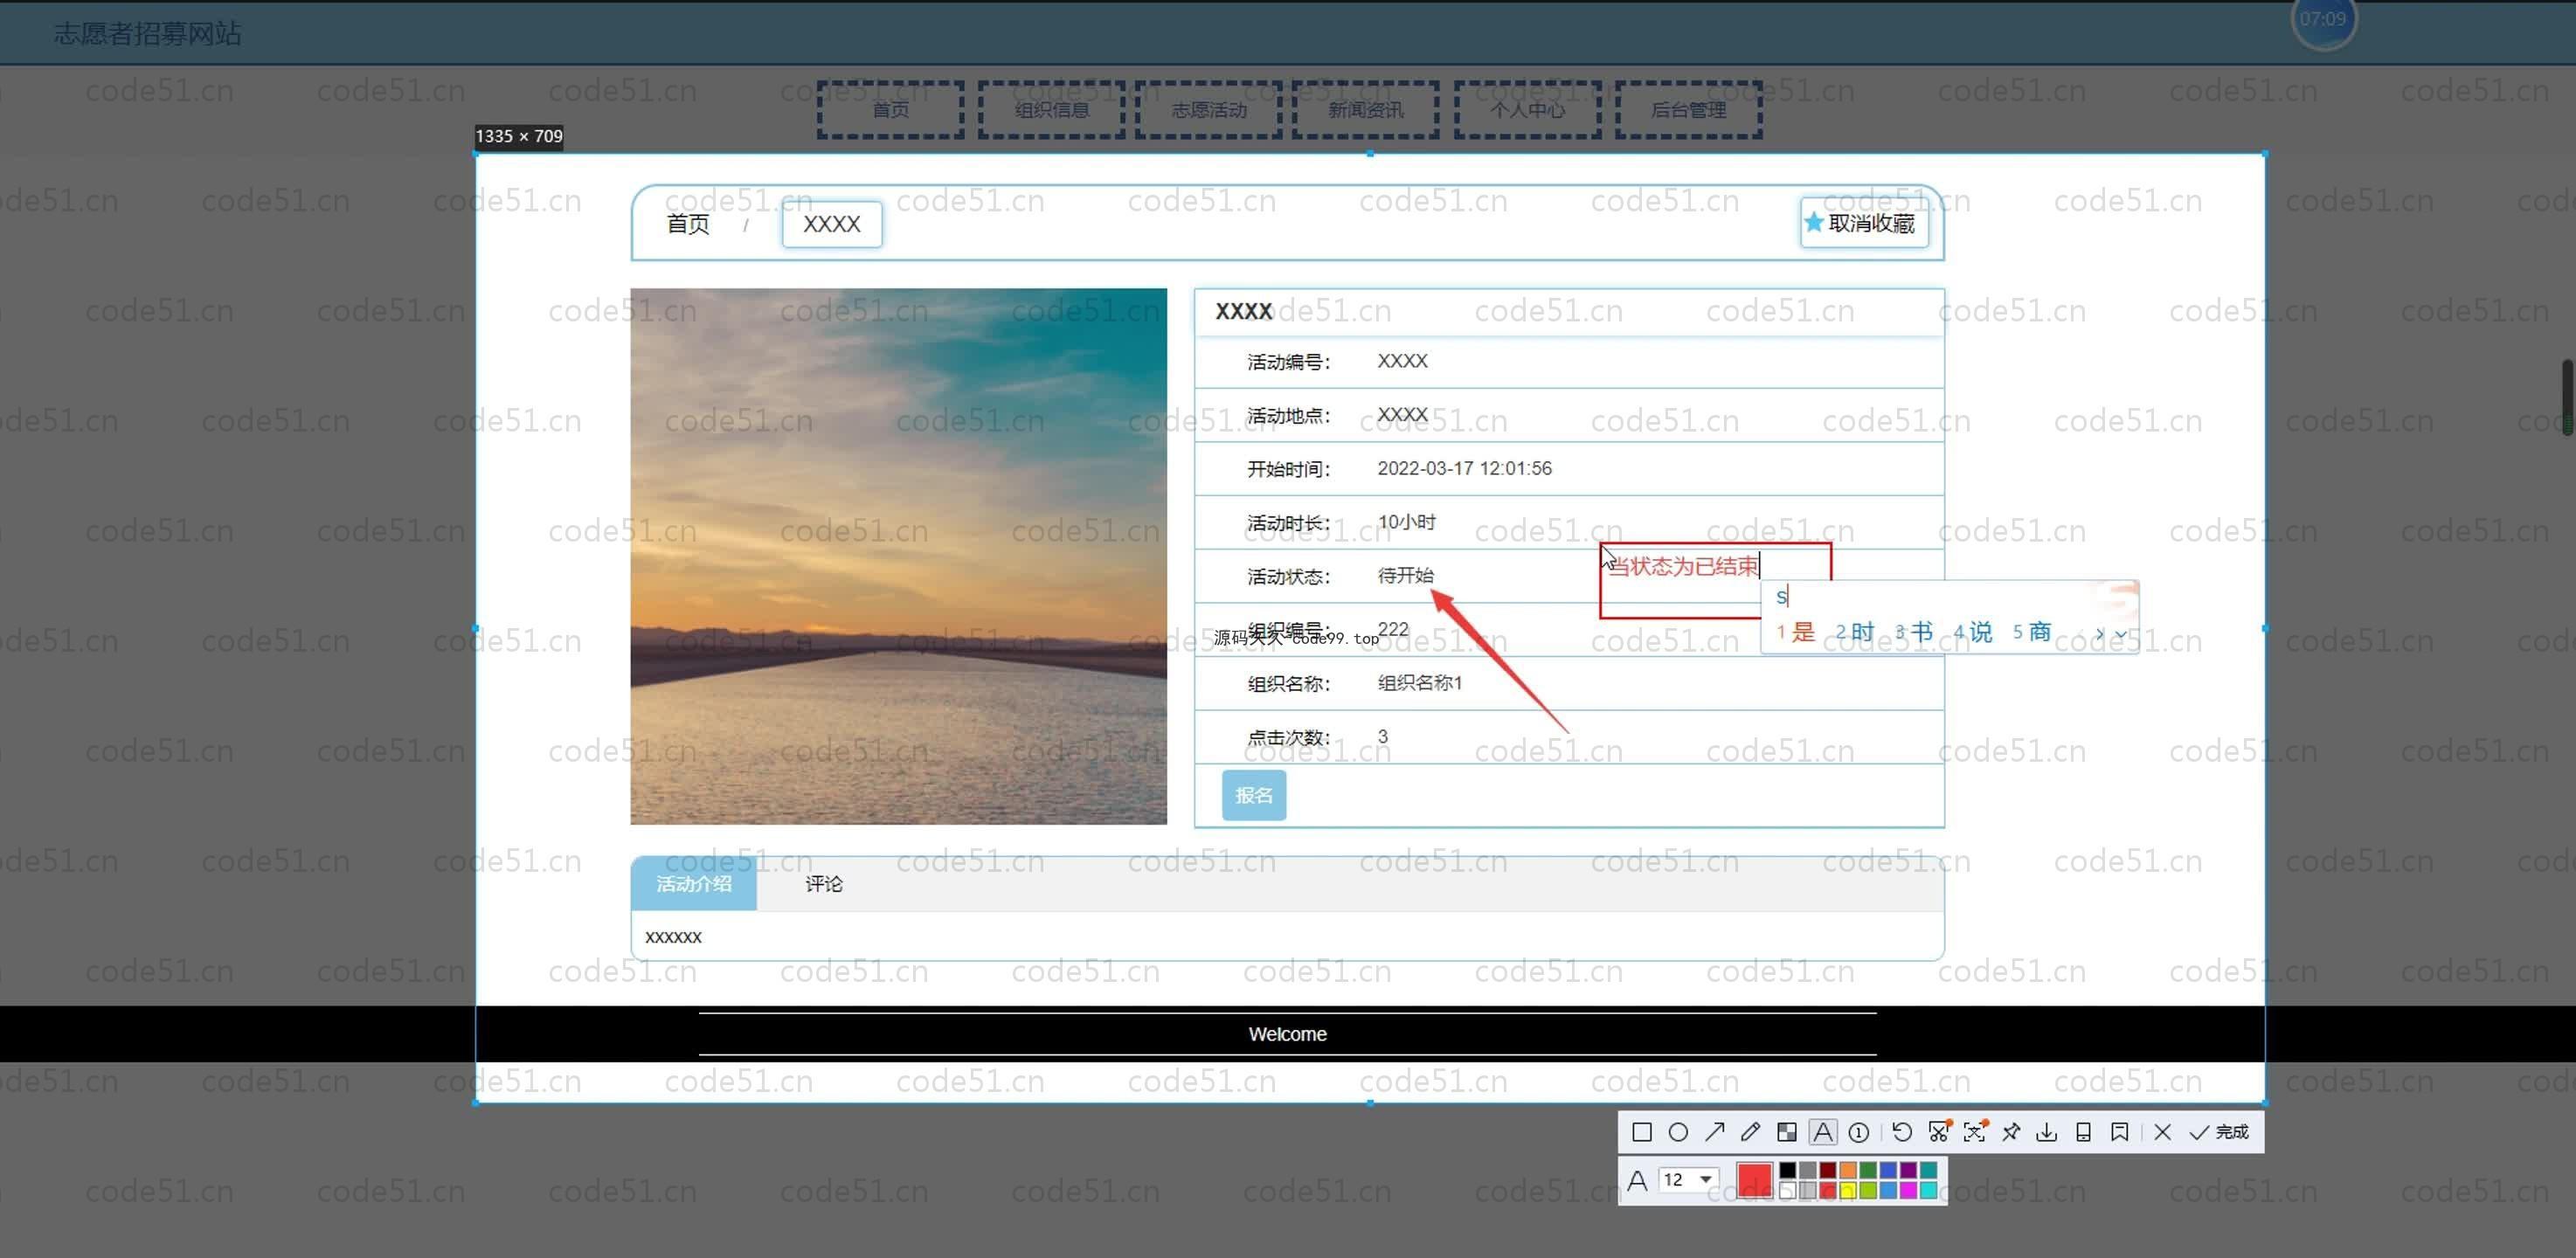Click the current red color preview
2576x1258 pixels.
tap(1755, 1180)
